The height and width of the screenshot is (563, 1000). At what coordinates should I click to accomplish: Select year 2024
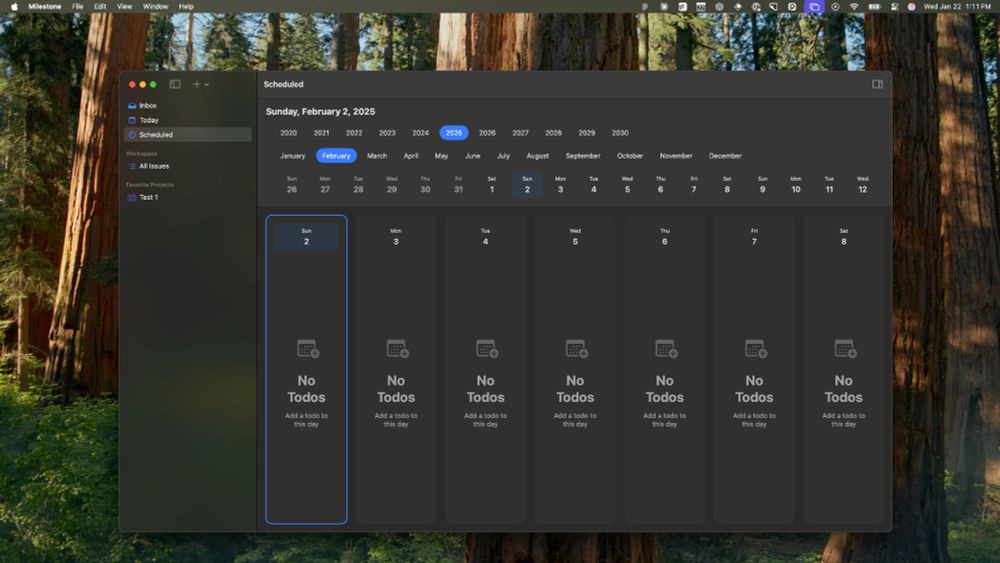point(420,133)
